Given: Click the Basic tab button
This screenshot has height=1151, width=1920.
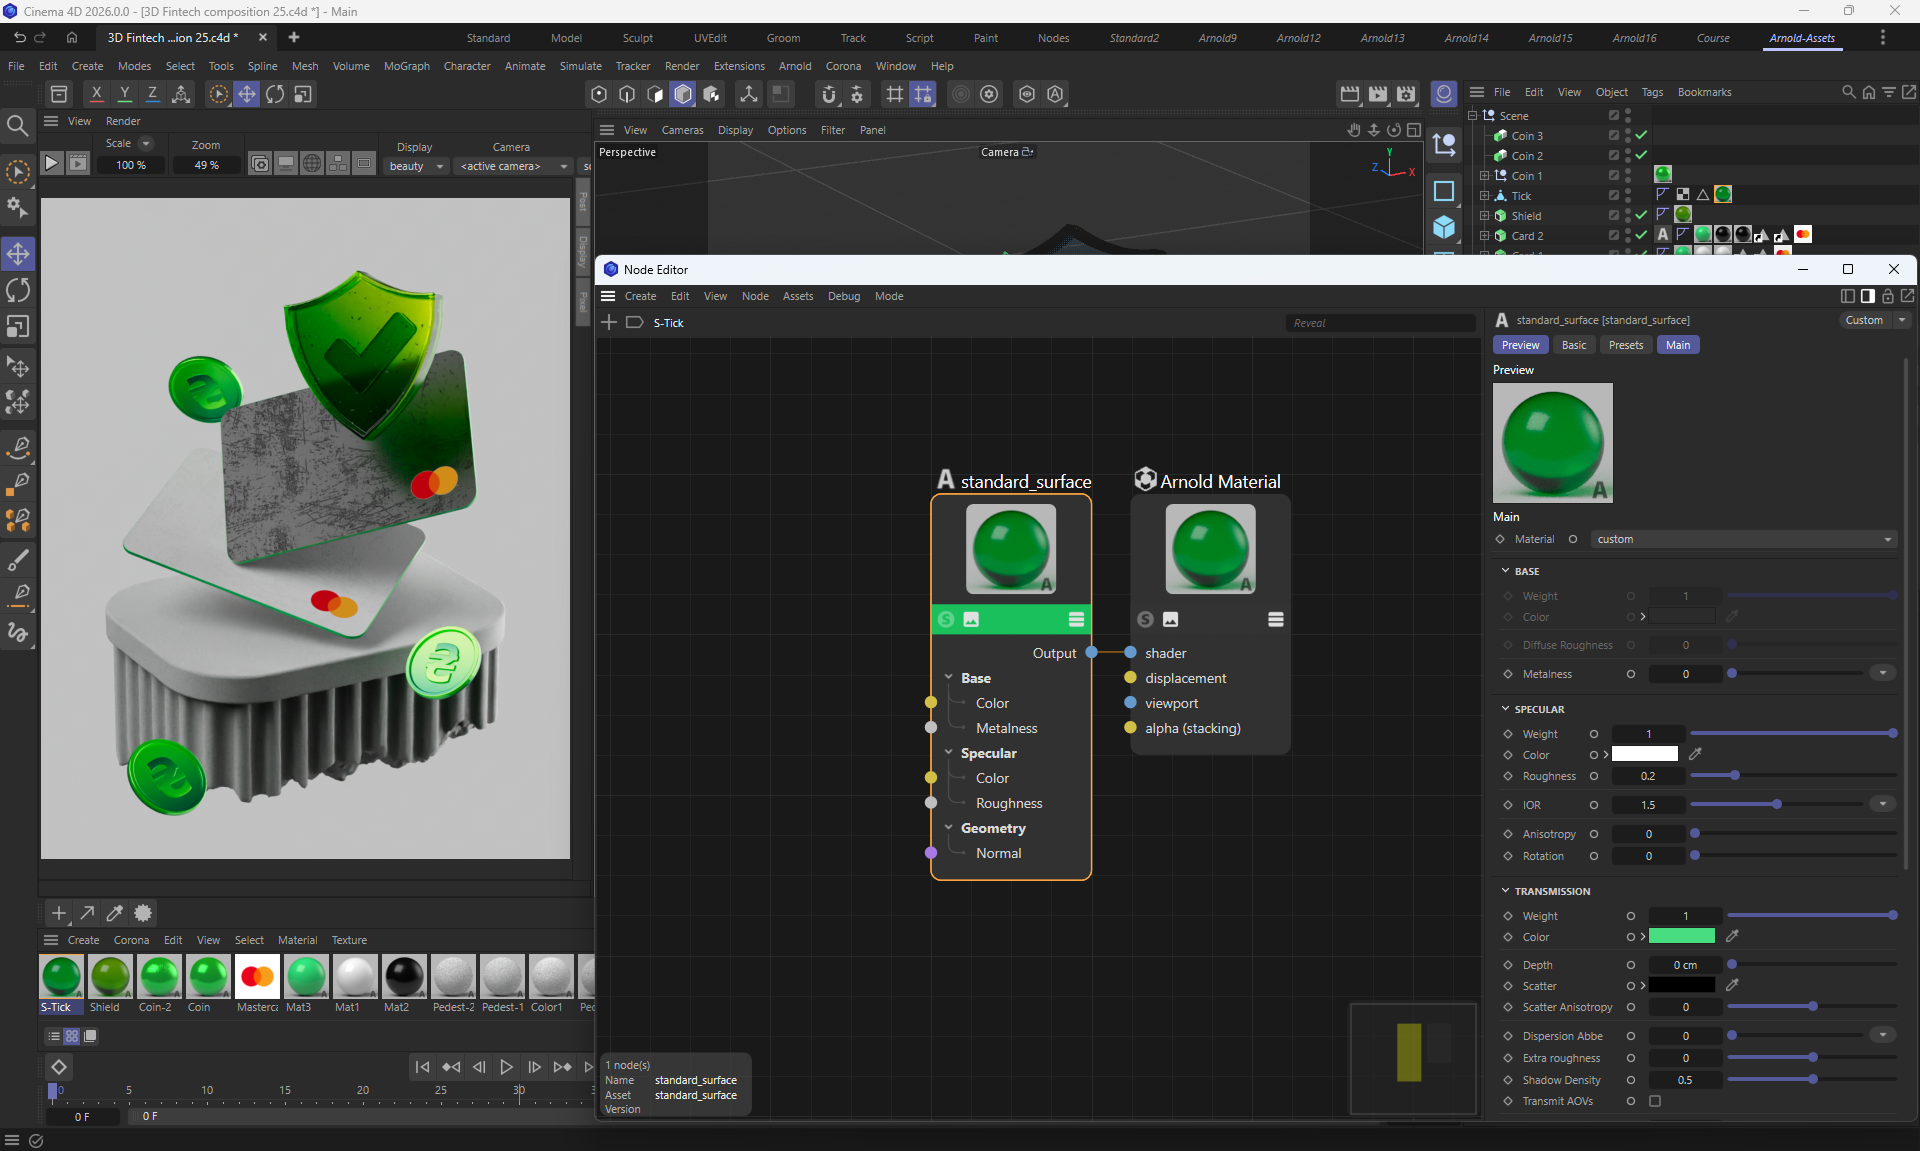Looking at the screenshot, I should coord(1573,345).
